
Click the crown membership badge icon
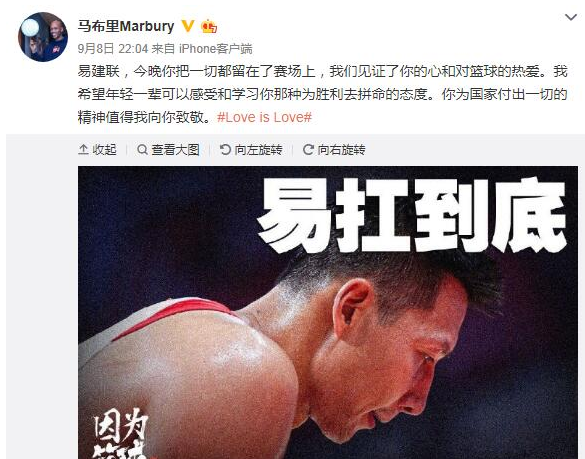[x=209, y=26]
